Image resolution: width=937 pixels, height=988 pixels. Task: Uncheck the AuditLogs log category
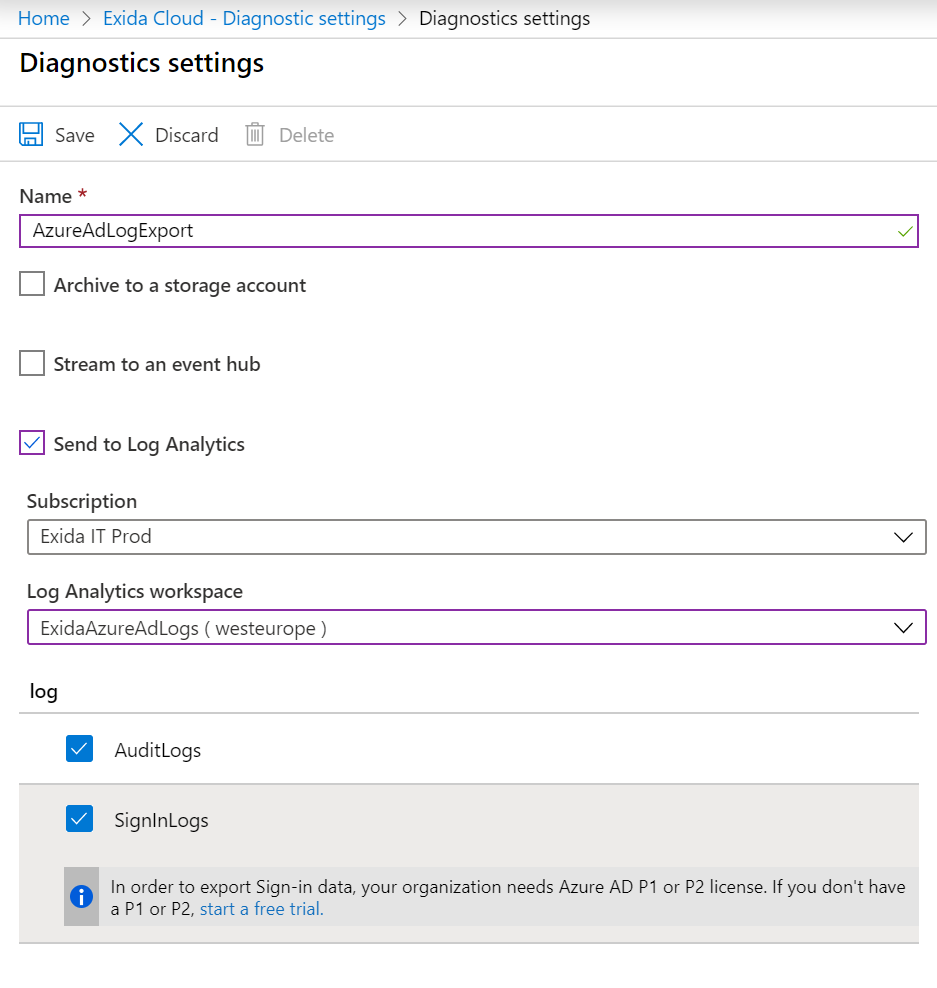tap(79, 748)
